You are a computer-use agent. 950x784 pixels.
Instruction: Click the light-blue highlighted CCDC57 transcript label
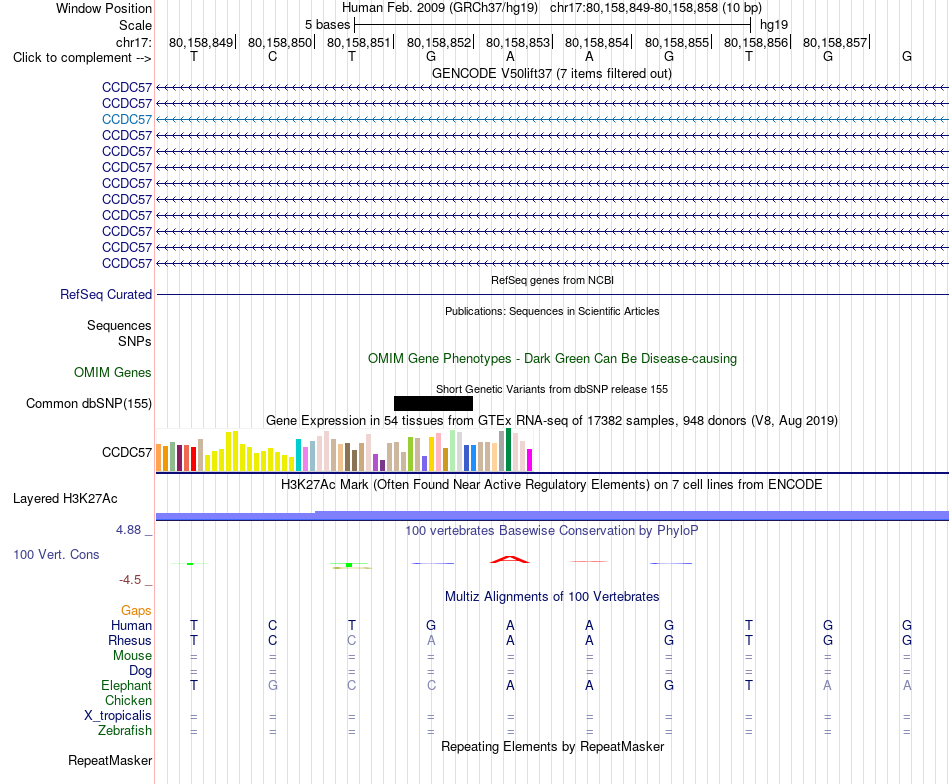(127, 119)
